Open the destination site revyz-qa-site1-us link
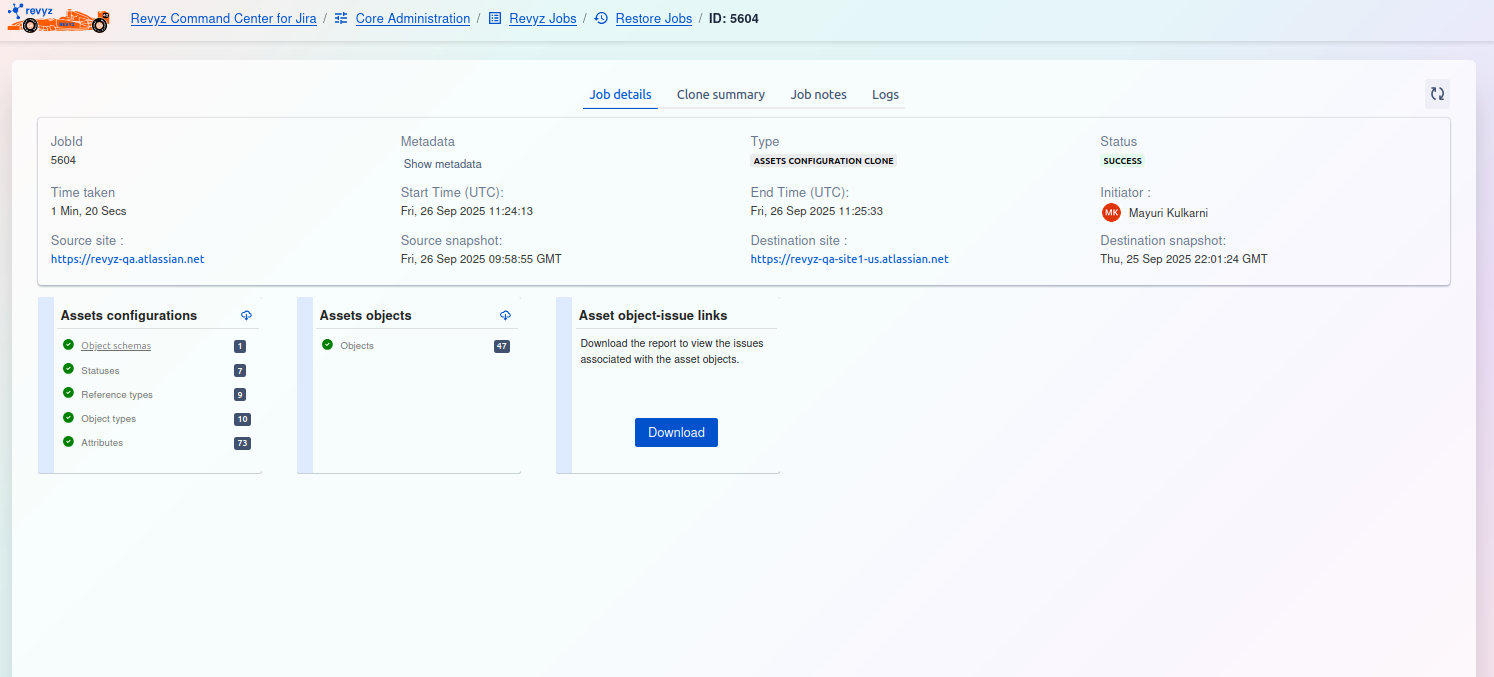 (849, 259)
